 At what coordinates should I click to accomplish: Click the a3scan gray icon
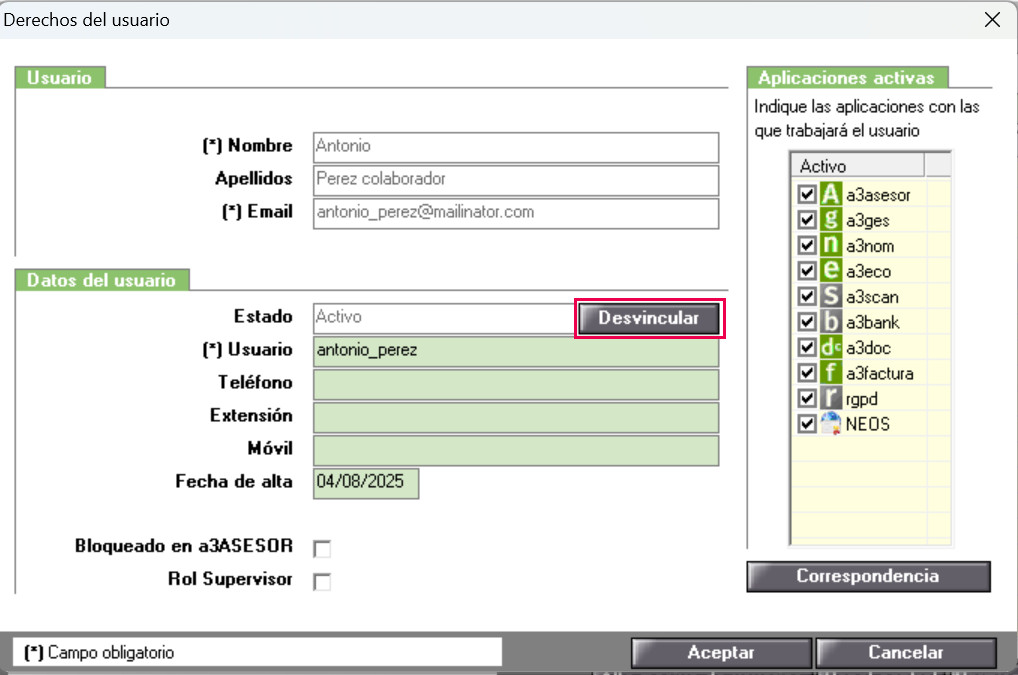(x=830, y=296)
